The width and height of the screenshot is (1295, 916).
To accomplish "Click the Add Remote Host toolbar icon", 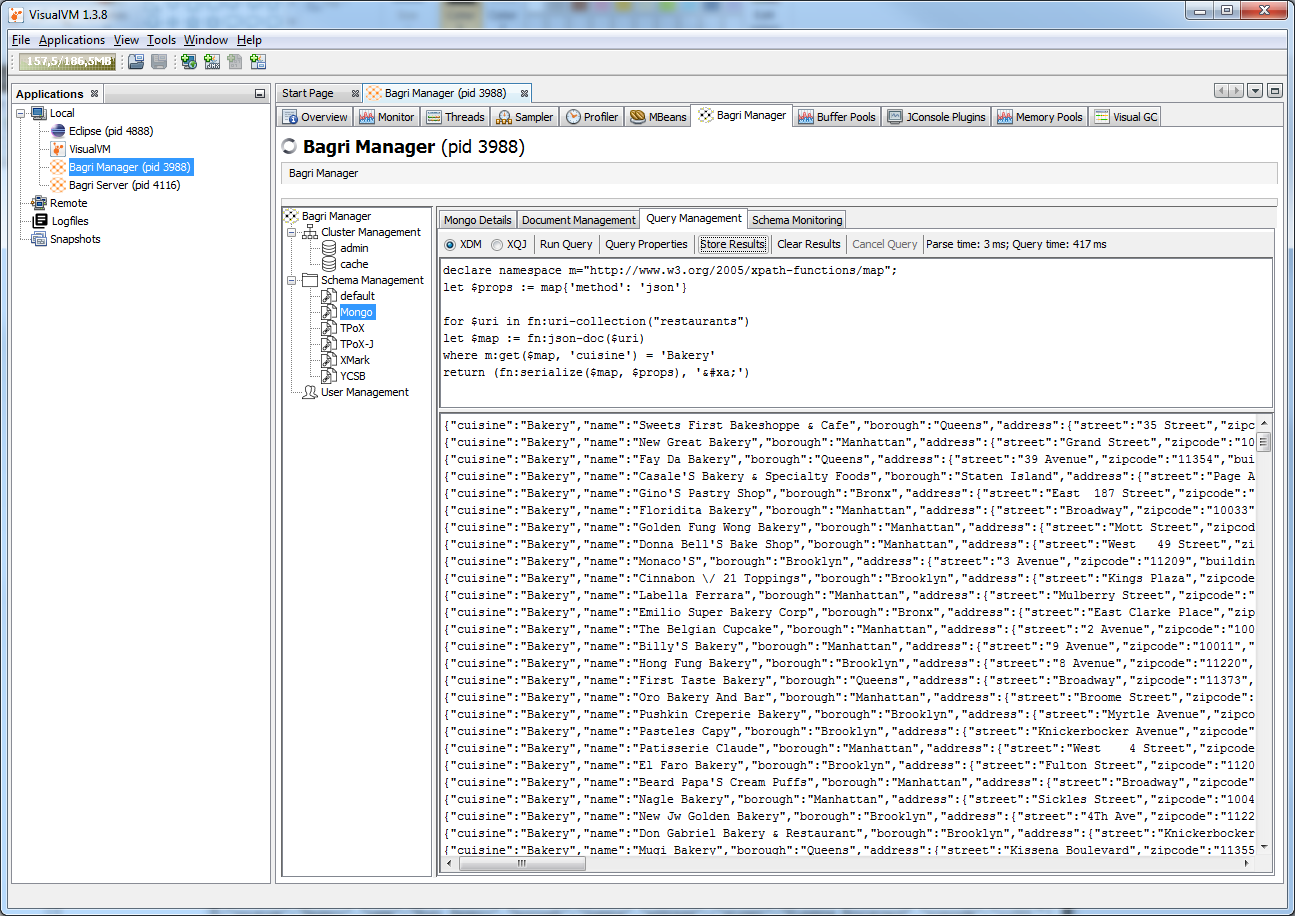I will click(x=189, y=62).
